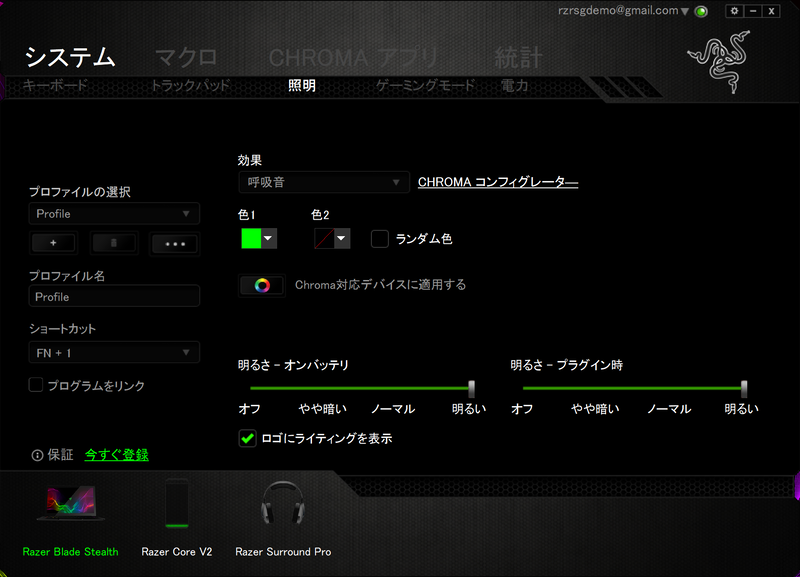
Task: Open the 電力 sub-tab
Action: (x=514, y=85)
